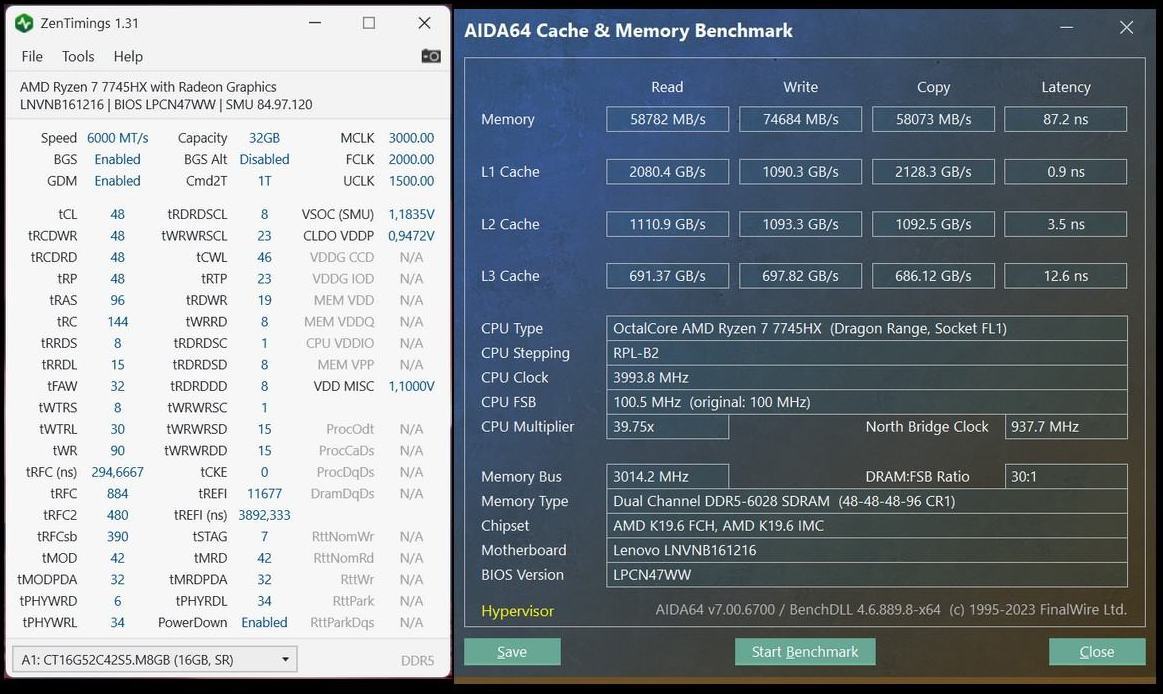Image resolution: width=1163 pixels, height=694 pixels.
Task: Click tREFI (ns) value 3892,333
Action: pyautogui.click(x=264, y=515)
